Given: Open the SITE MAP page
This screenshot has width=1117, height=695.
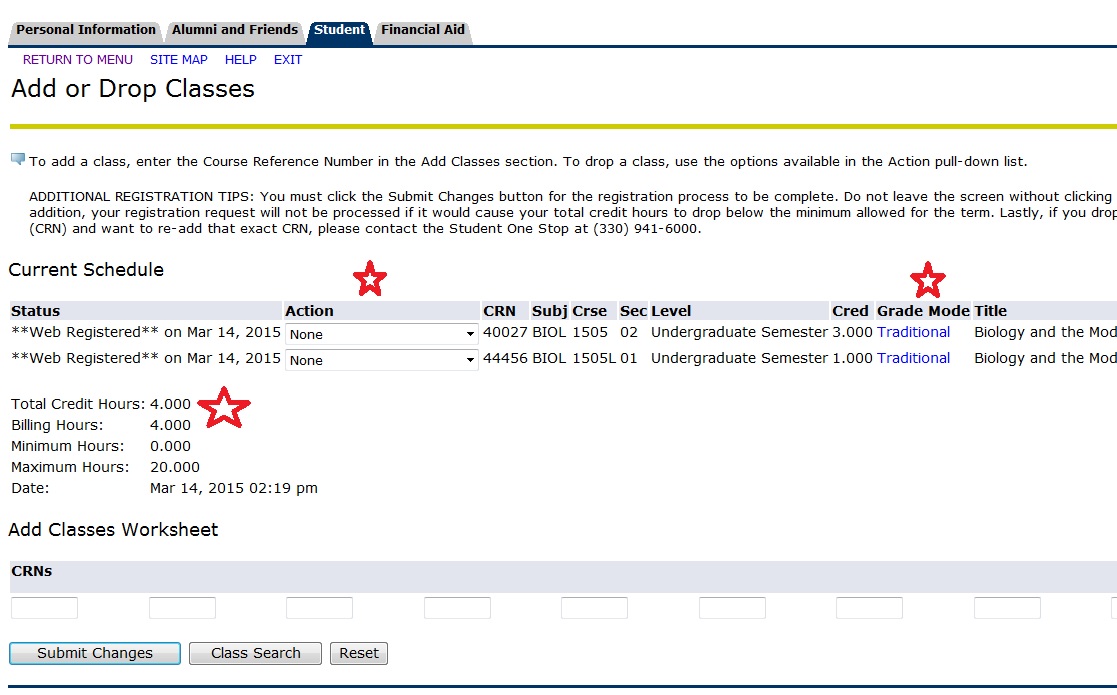Looking at the screenshot, I should pyautogui.click(x=178, y=59).
